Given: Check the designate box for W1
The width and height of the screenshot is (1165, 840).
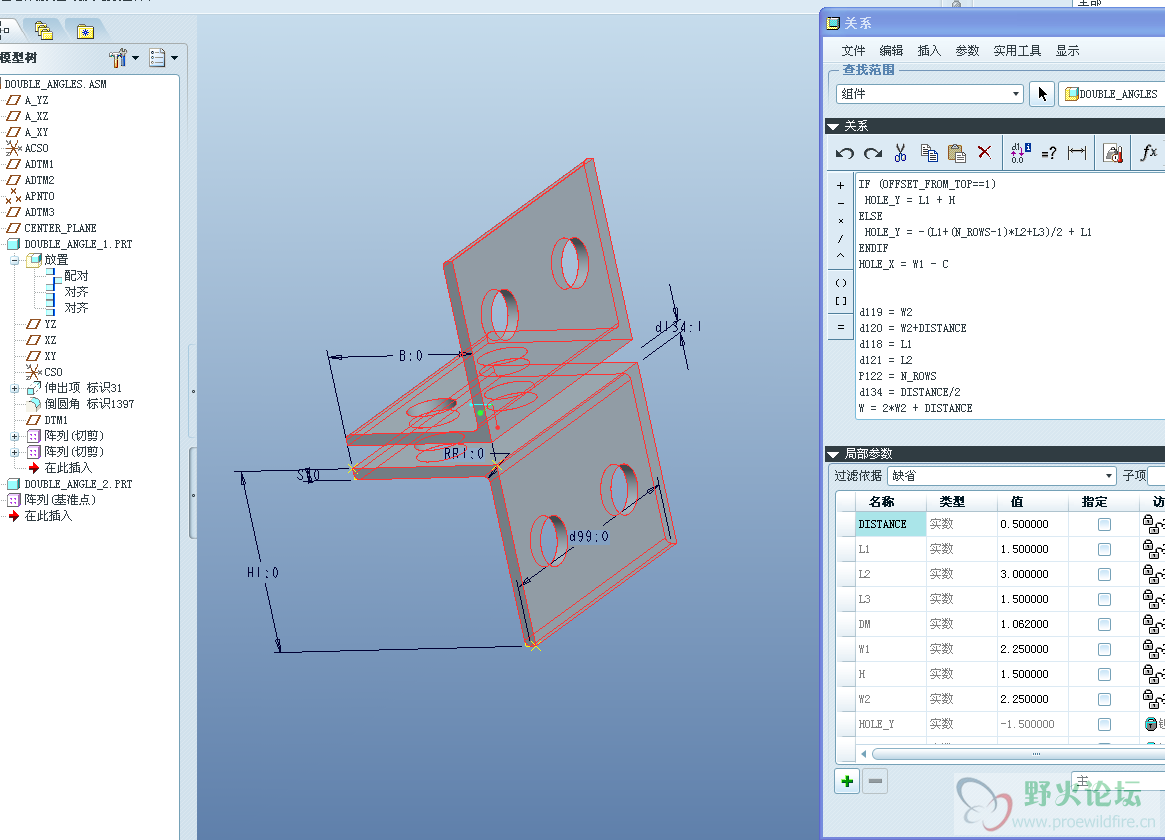Looking at the screenshot, I should [1104, 649].
